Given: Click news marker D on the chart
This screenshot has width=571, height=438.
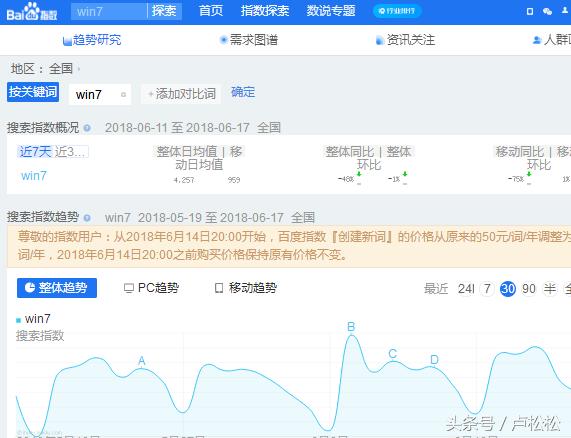Looking at the screenshot, I should click(x=434, y=360).
